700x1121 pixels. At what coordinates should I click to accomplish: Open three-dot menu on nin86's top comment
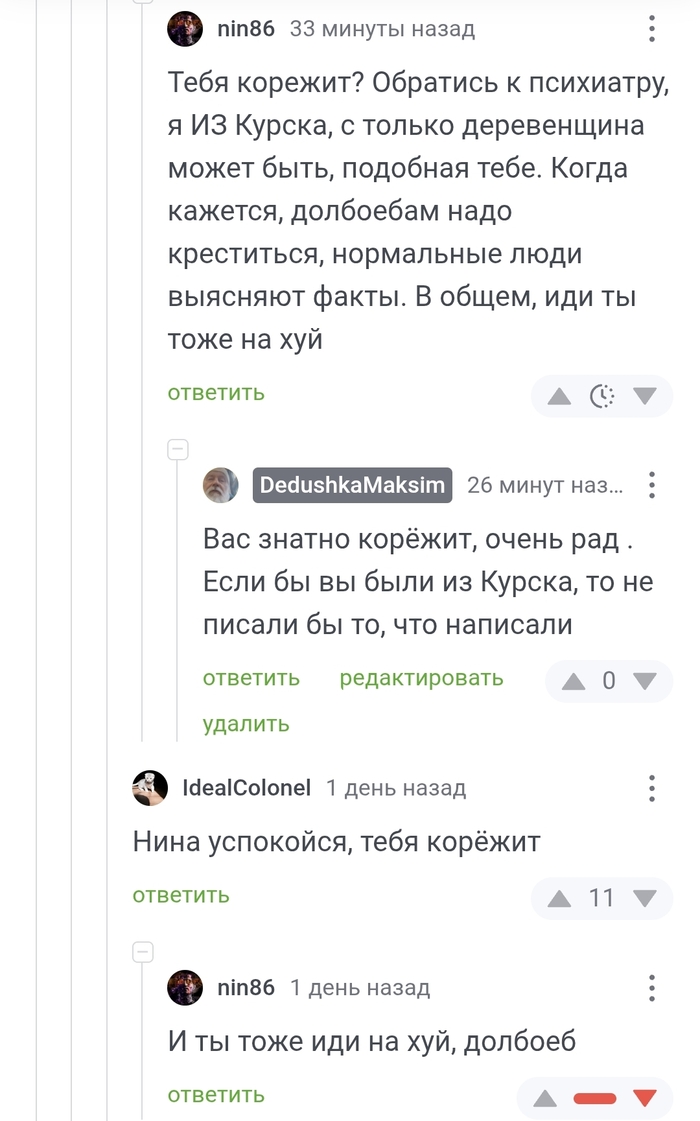651,29
